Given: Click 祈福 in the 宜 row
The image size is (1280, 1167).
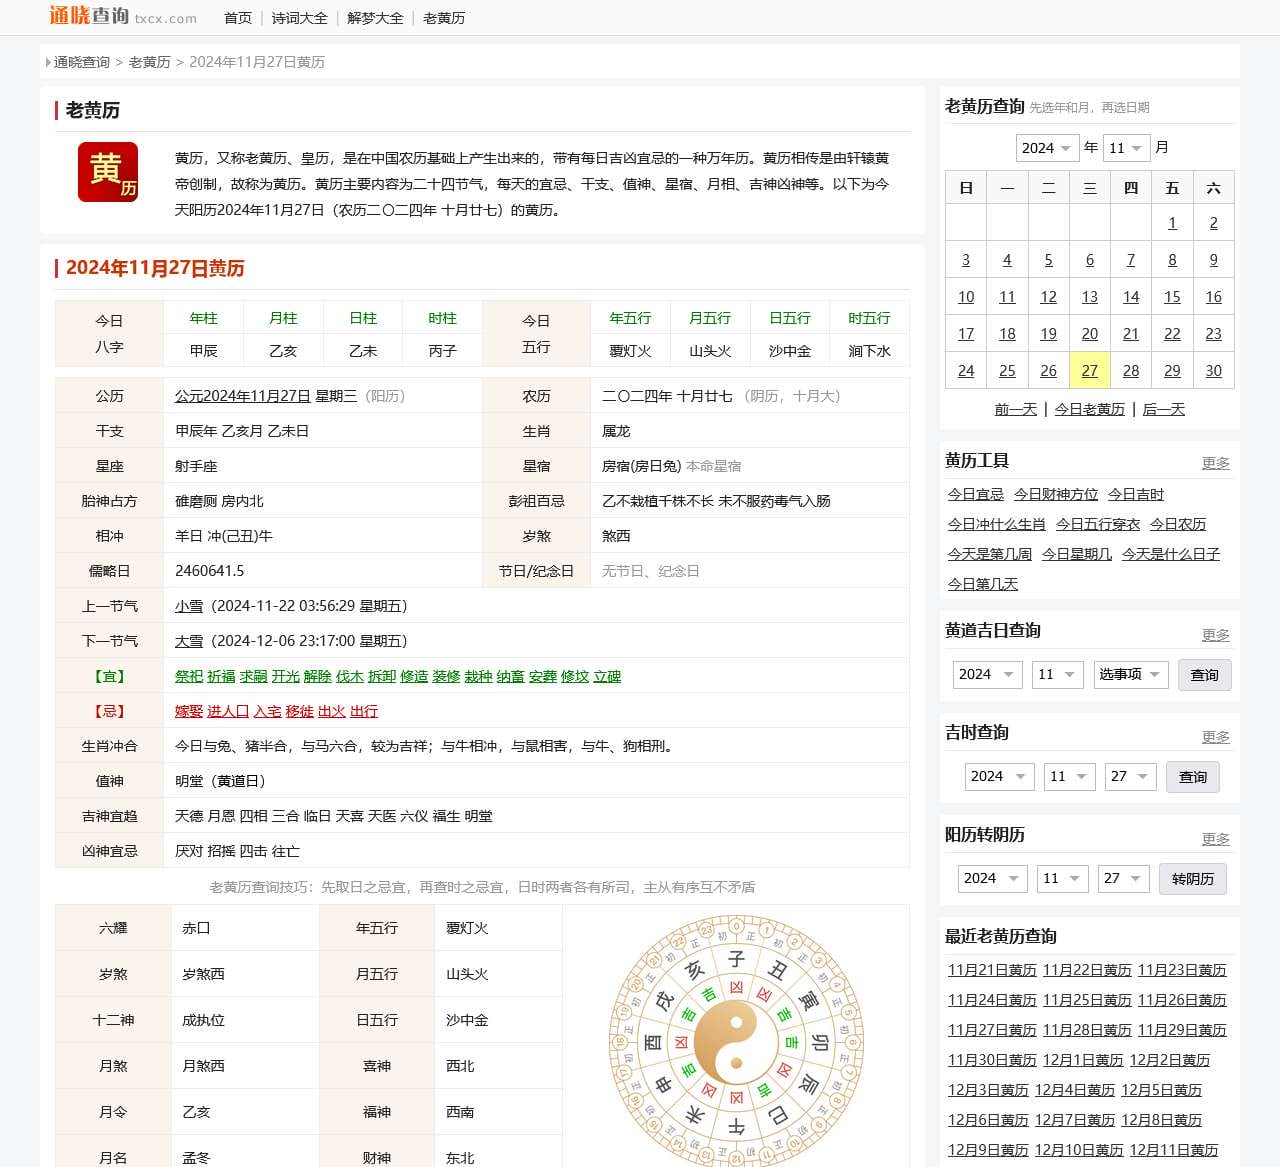Looking at the screenshot, I should pos(221,676).
